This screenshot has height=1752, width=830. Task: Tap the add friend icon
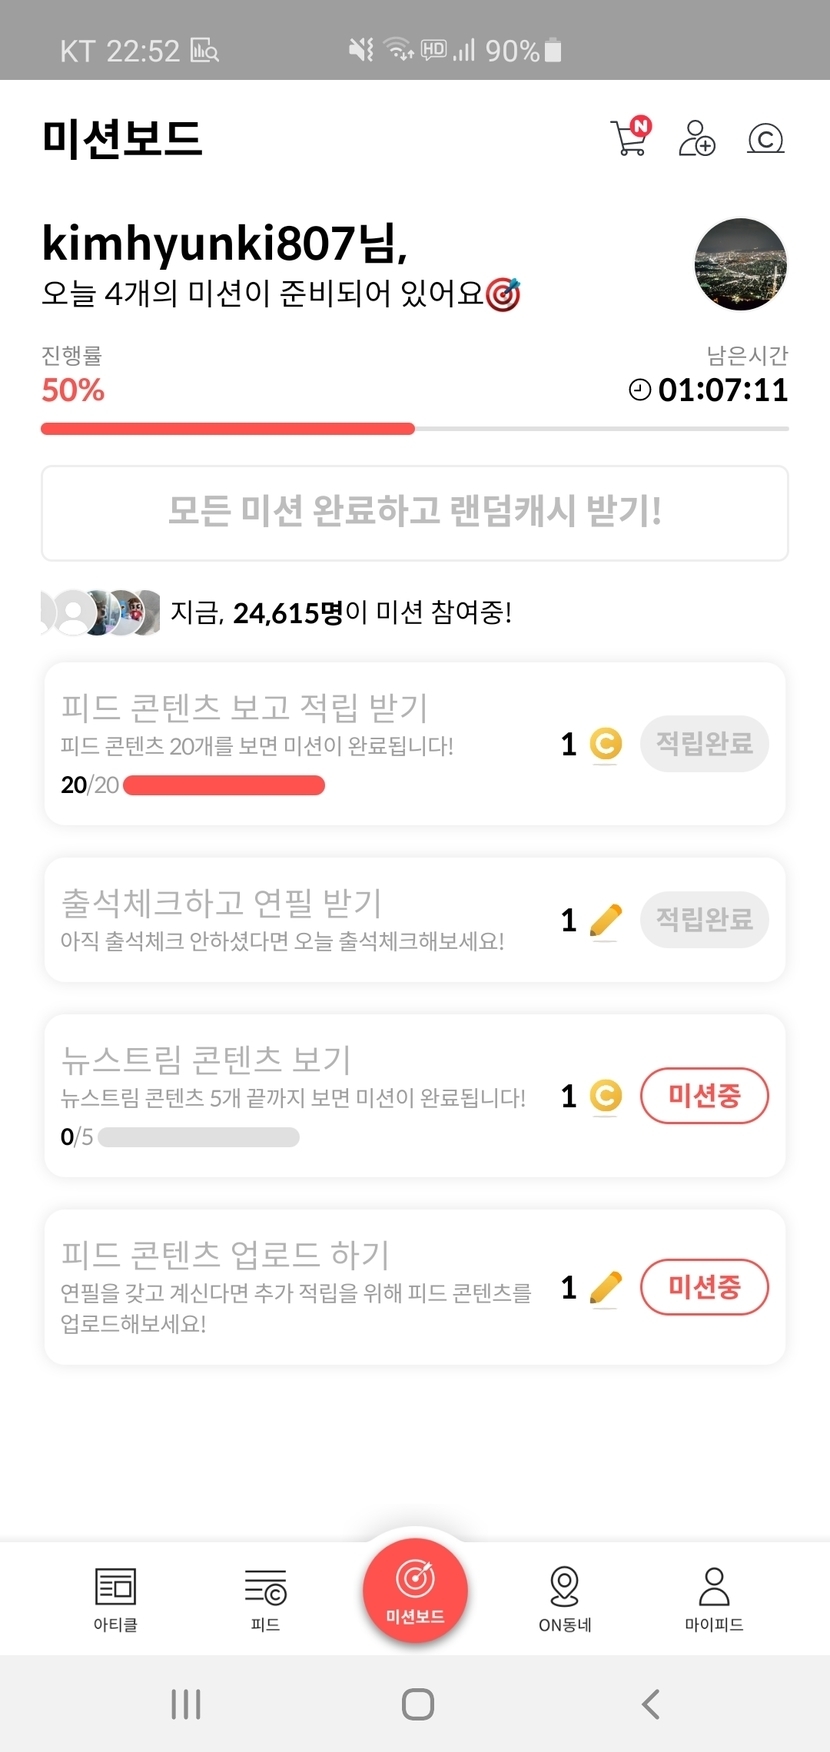(x=697, y=138)
